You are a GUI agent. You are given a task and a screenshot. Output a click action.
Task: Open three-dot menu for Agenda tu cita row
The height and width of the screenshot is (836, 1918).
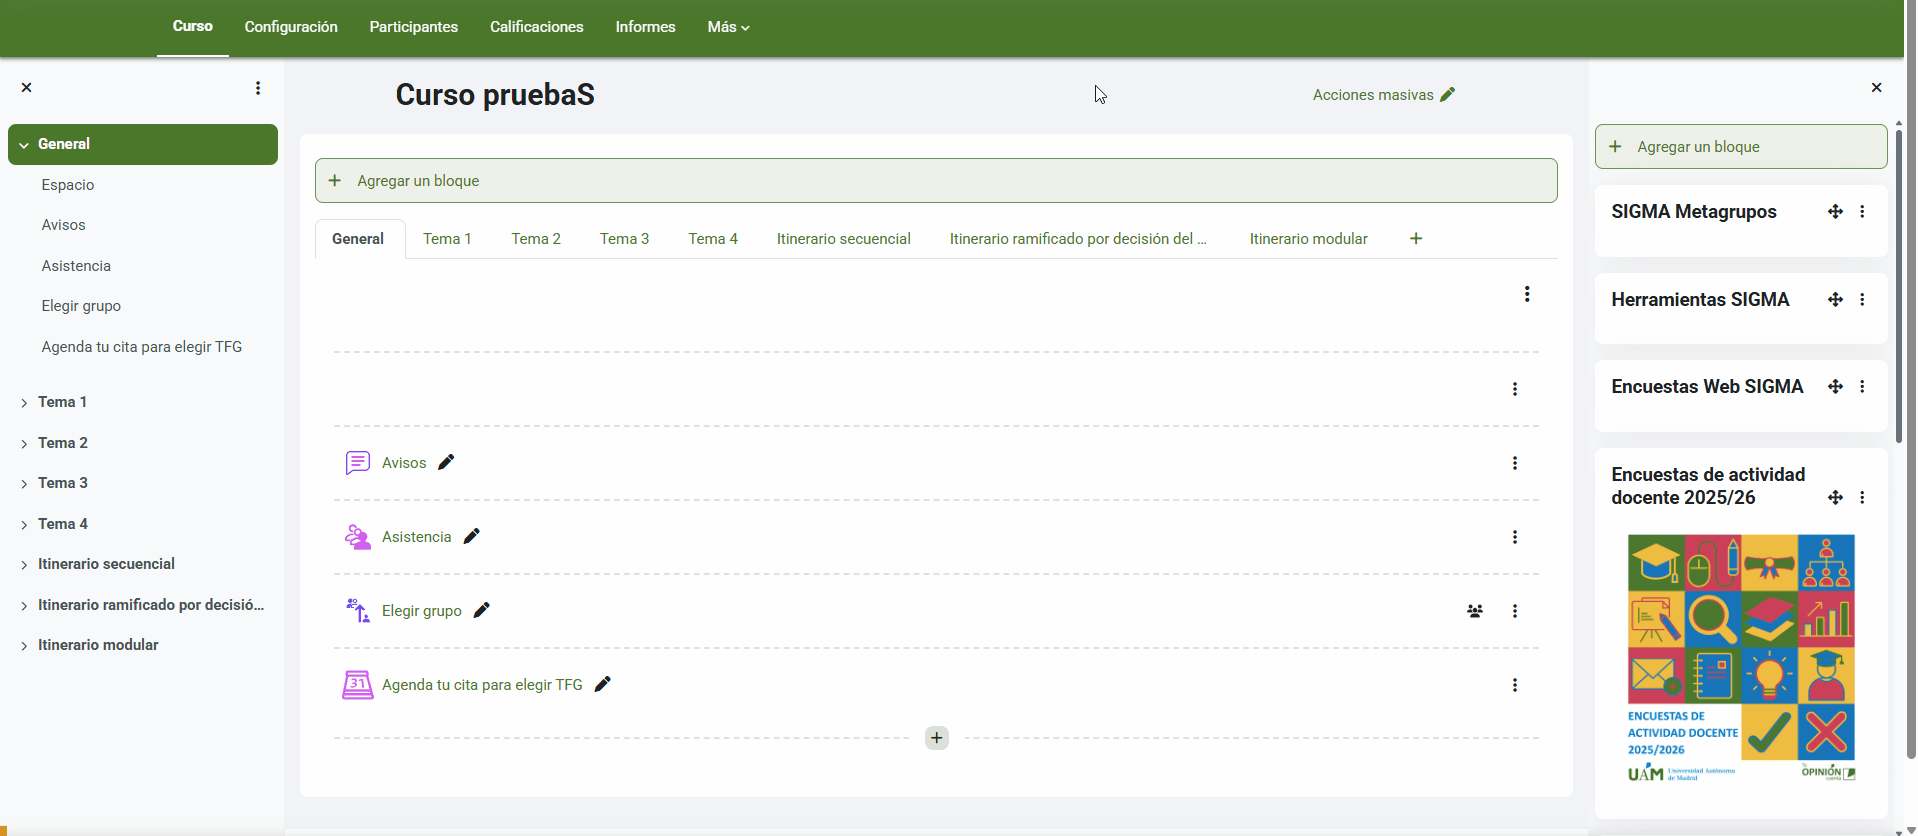click(x=1515, y=685)
